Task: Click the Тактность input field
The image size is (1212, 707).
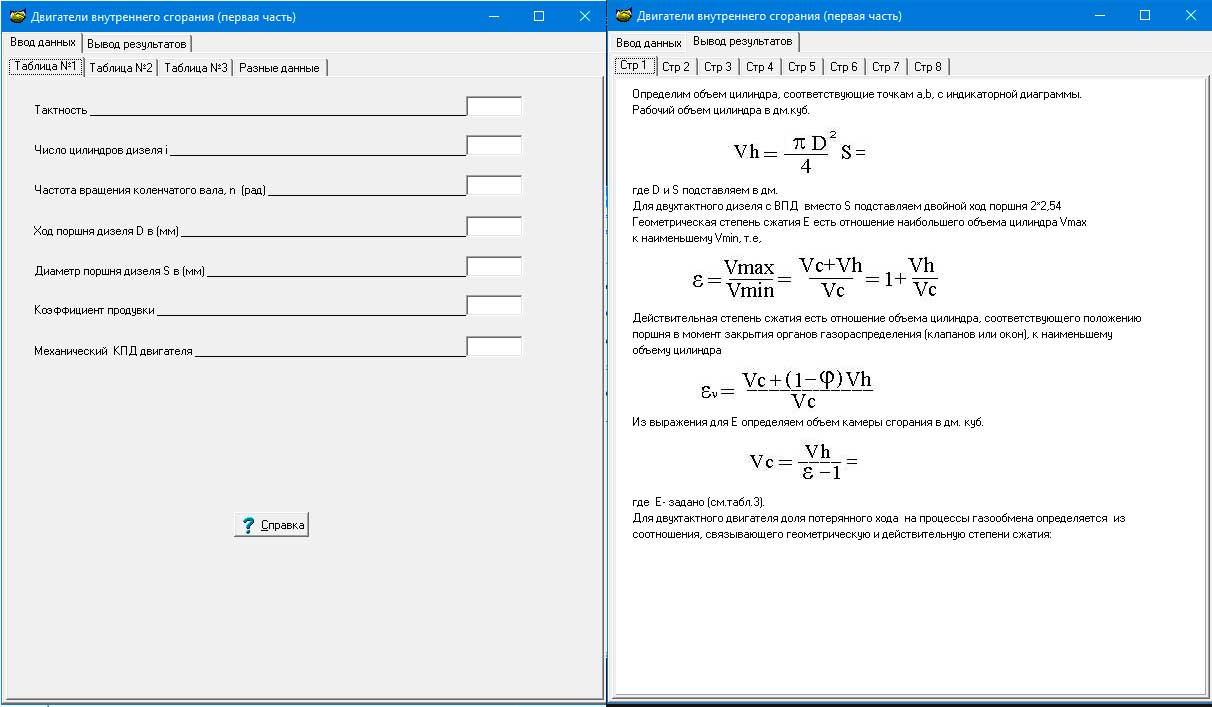Action: (x=494, y=106)
